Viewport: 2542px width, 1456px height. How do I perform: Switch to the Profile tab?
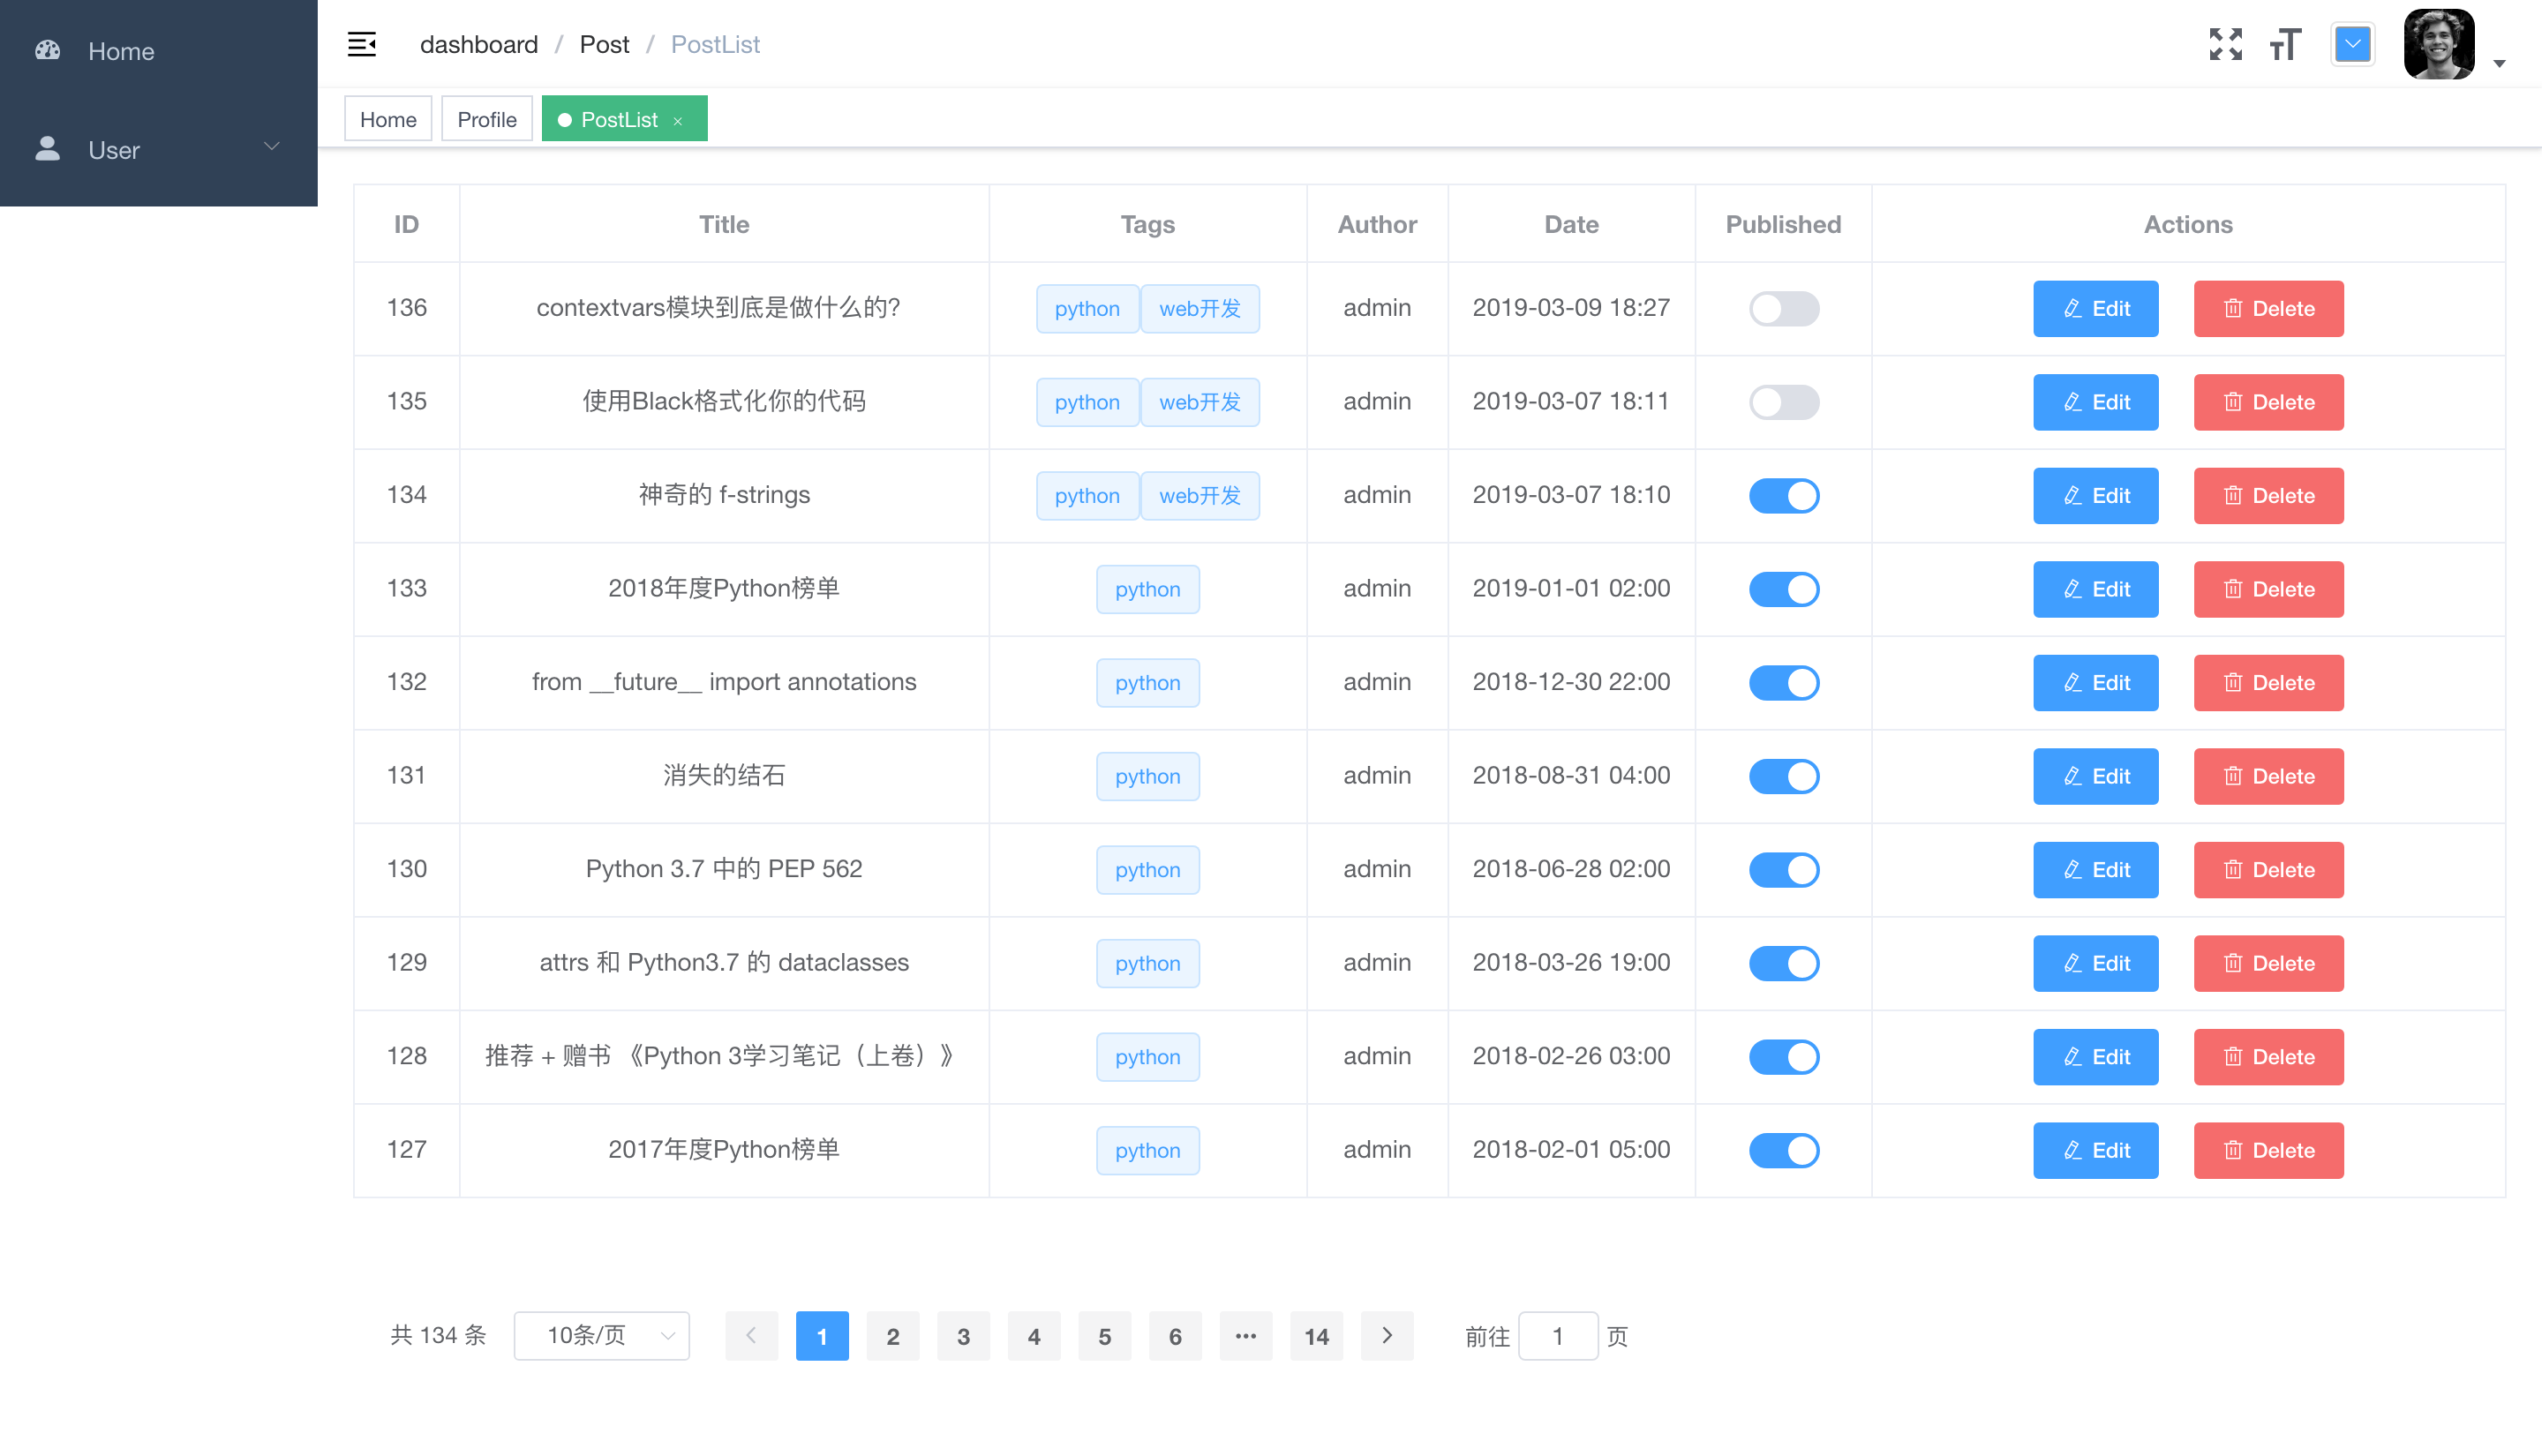click(486, 119)
